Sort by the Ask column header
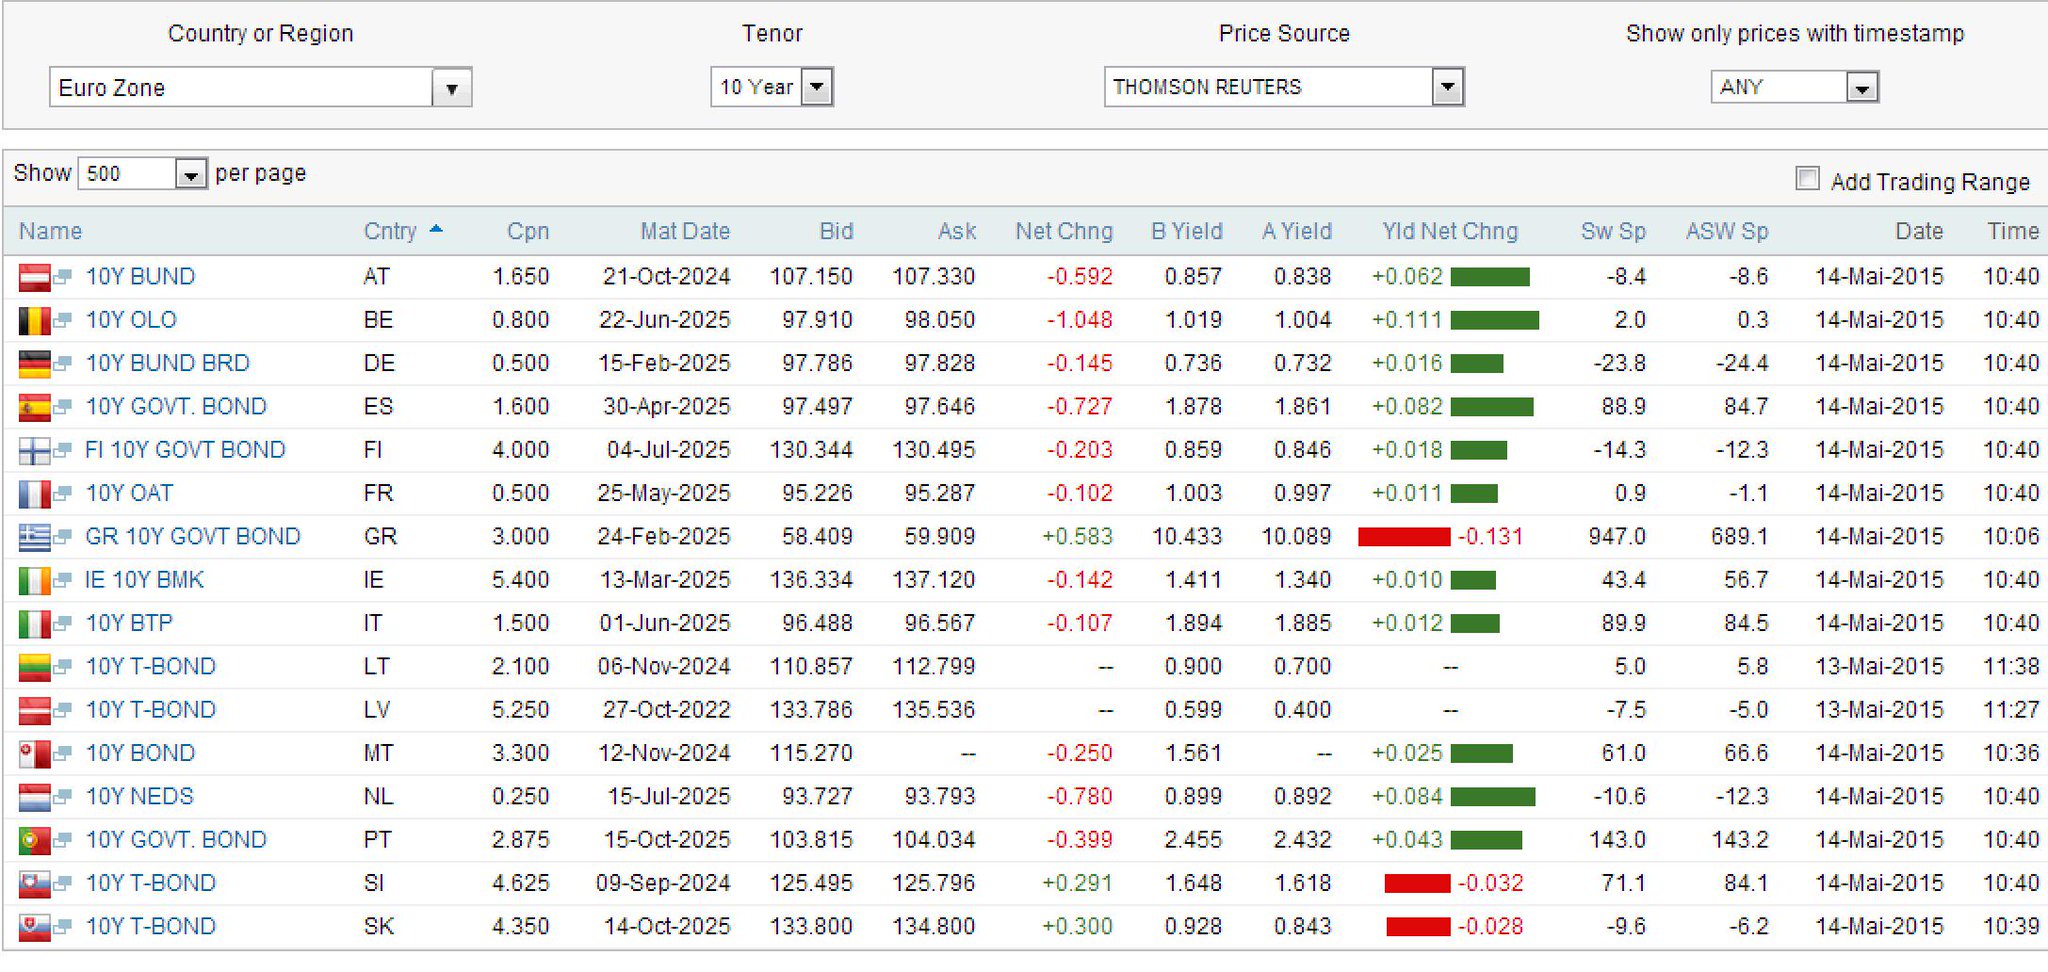The height and width of the screenshot is (972, 2048). (x=957, y=232)
